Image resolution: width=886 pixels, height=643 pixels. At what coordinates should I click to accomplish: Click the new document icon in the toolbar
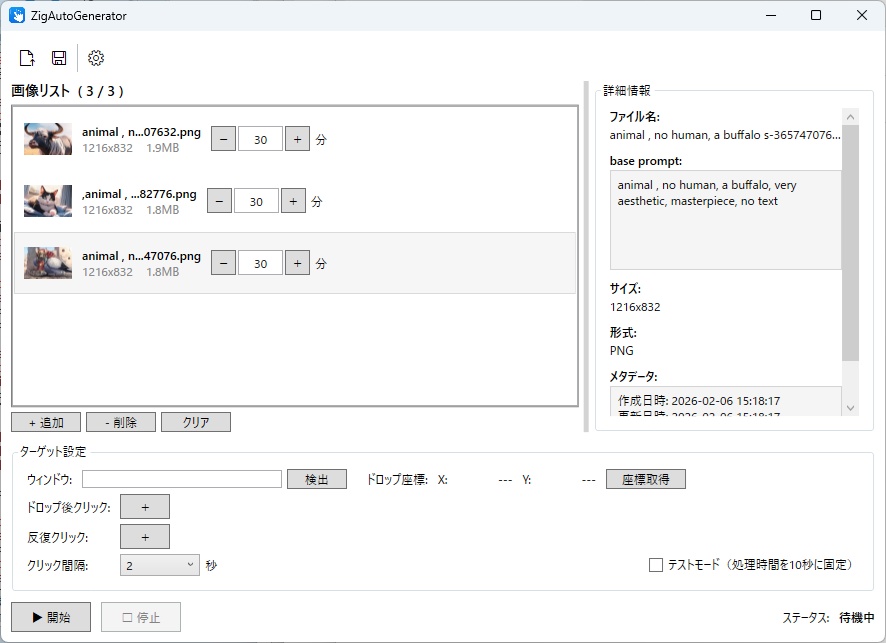26,57
